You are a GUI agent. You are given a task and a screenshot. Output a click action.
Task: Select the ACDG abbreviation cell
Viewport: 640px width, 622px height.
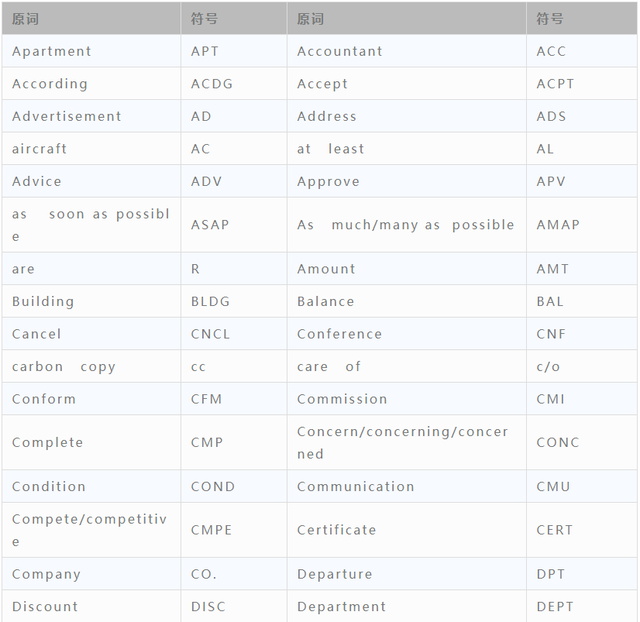[212, 84]
